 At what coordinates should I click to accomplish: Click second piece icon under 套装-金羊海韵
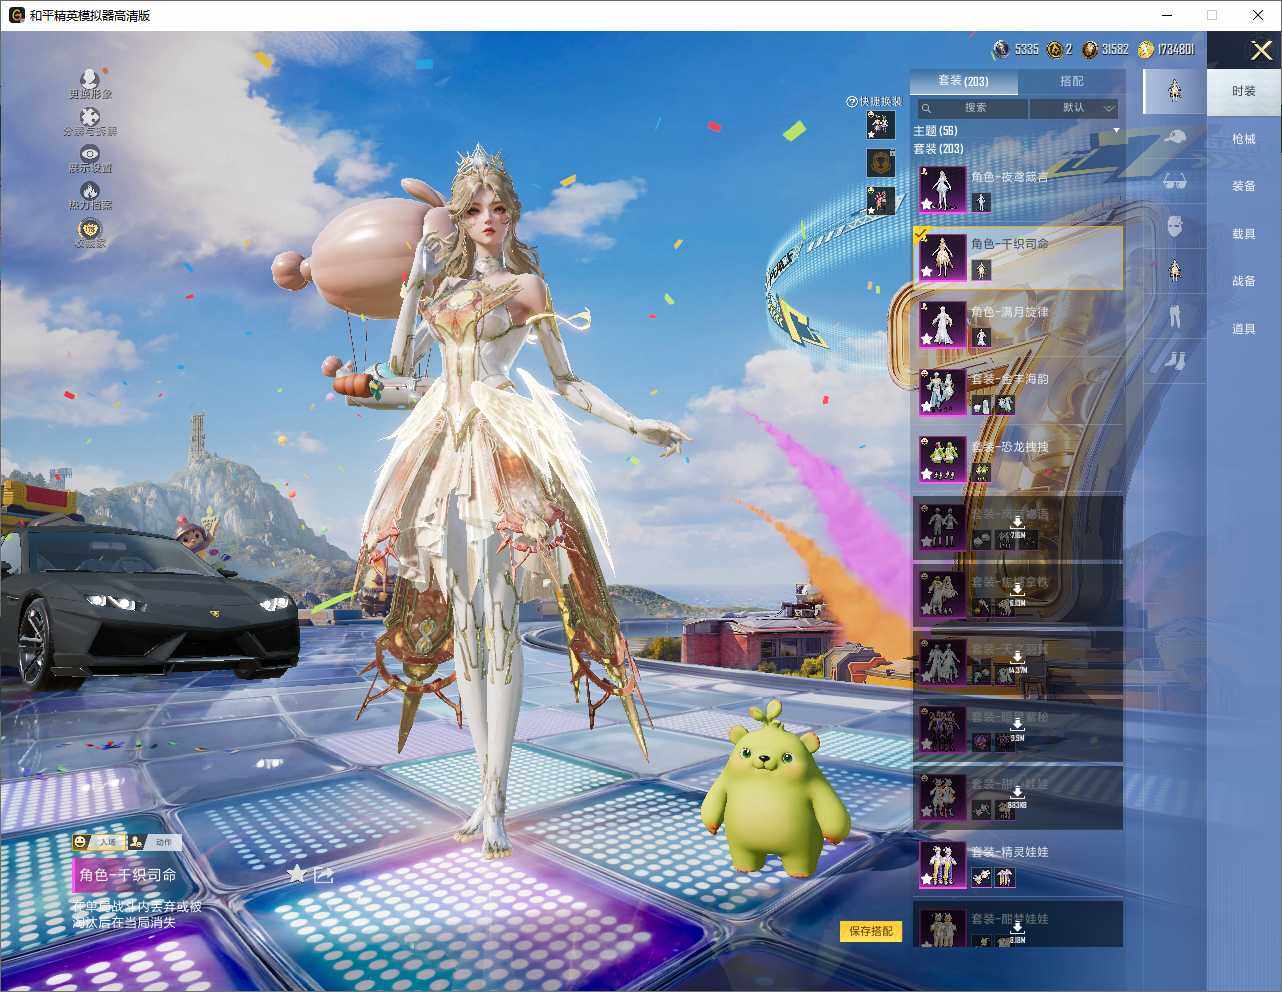1005,405
